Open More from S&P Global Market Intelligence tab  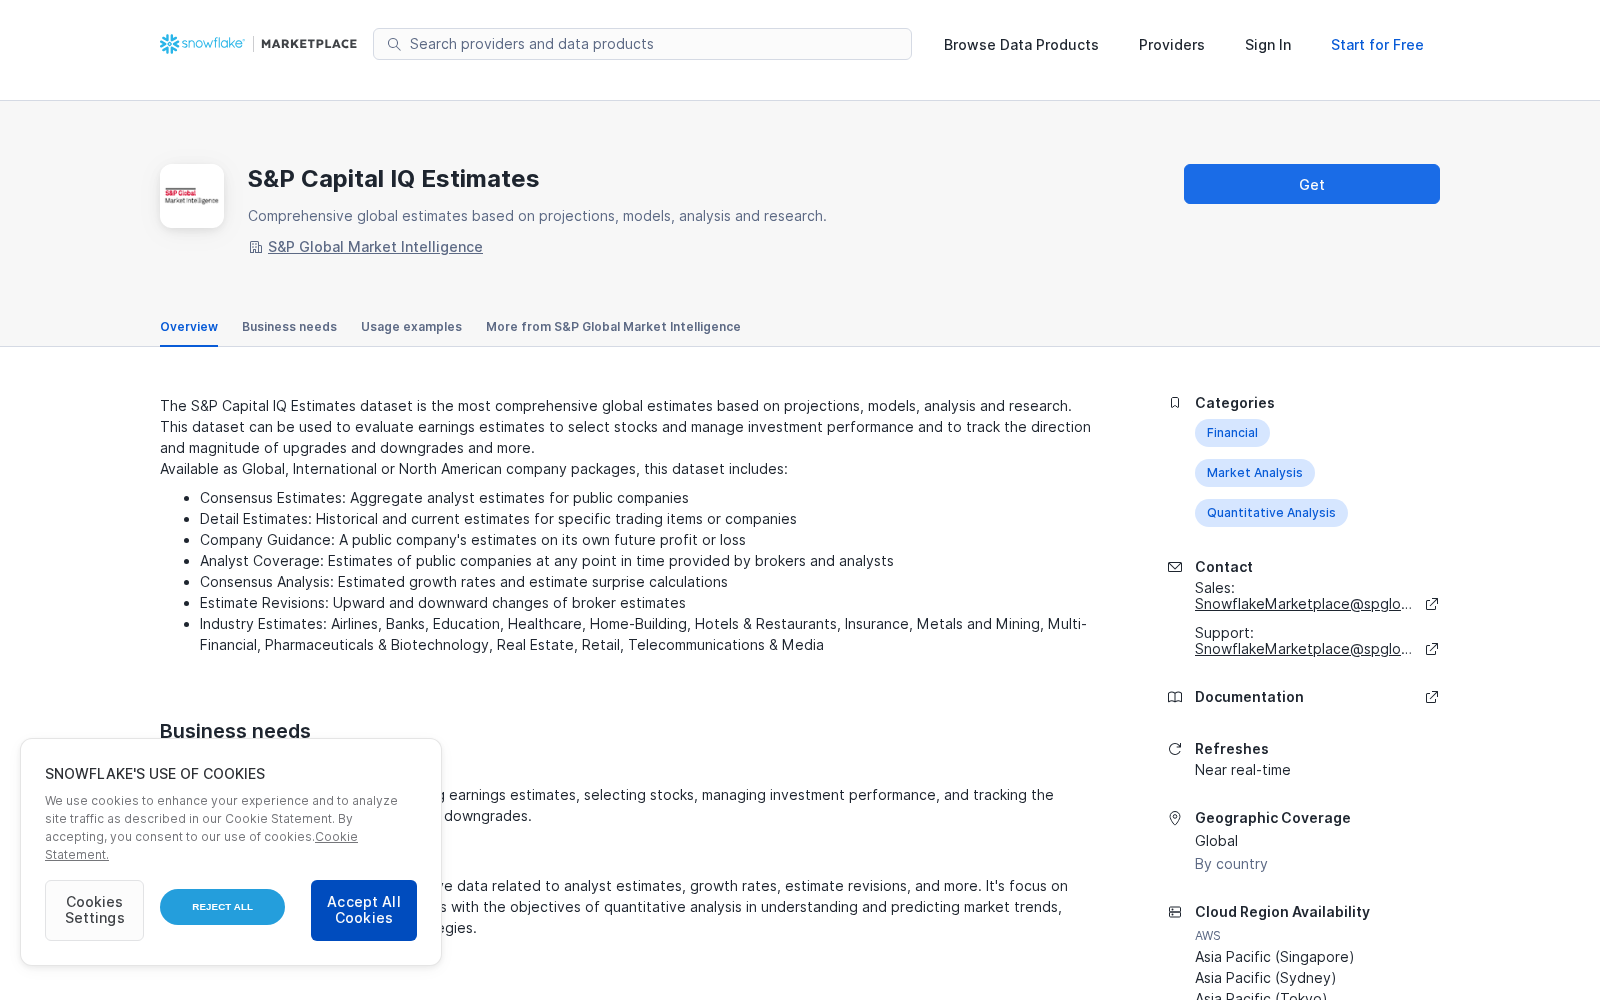(613, 327)
